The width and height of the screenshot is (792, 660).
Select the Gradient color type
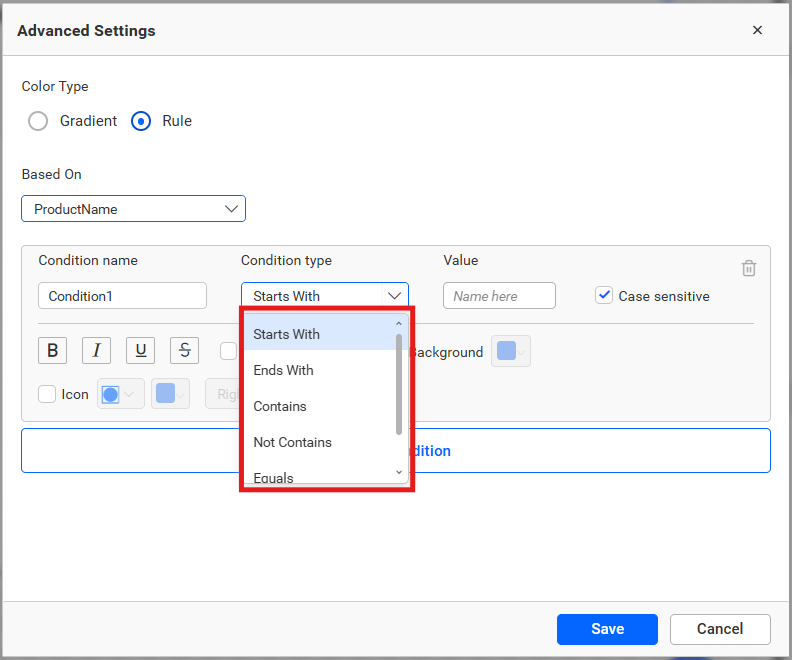[x=38, y=121]
